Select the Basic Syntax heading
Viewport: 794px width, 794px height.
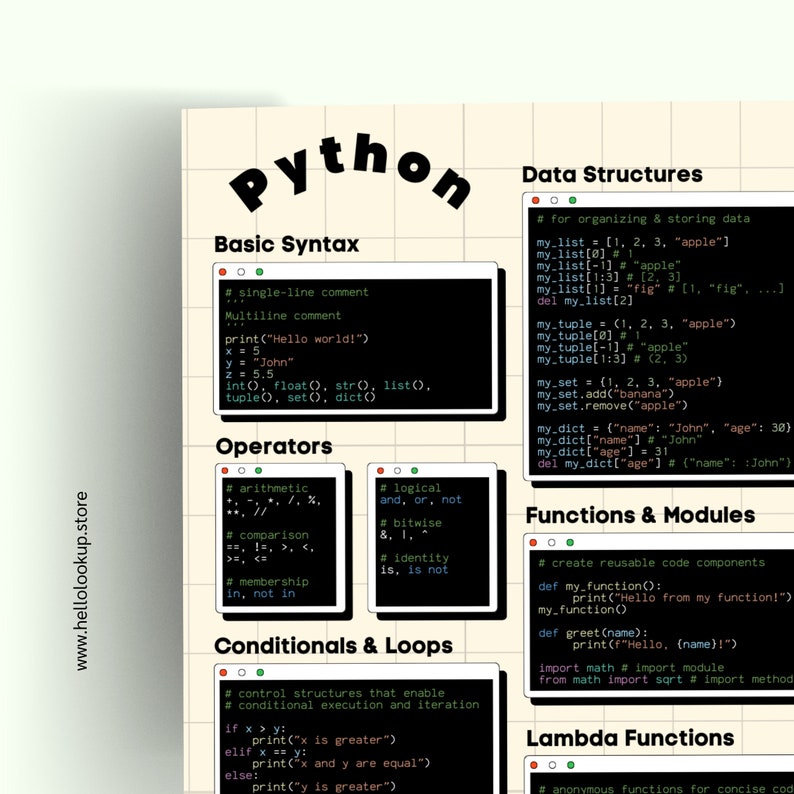tap(286, 245)
